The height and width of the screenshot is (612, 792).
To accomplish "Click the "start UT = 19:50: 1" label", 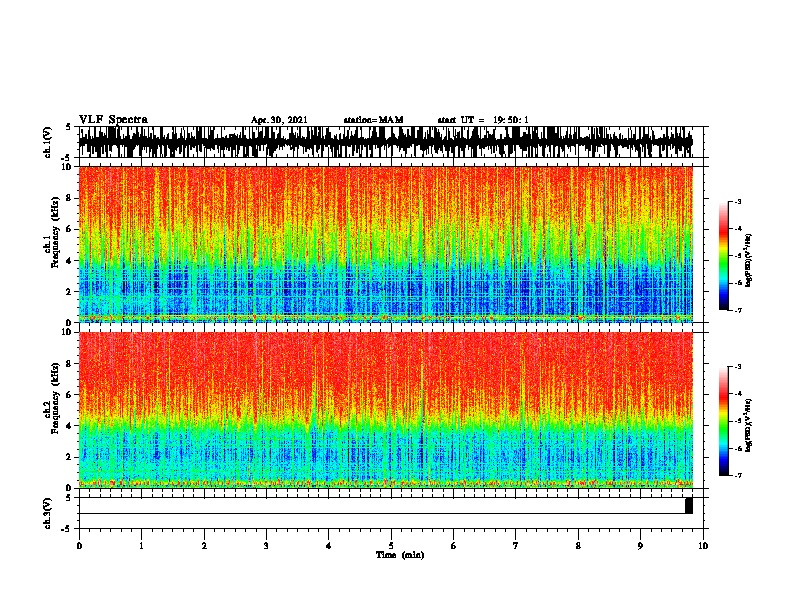I will (x=483, y=120).
